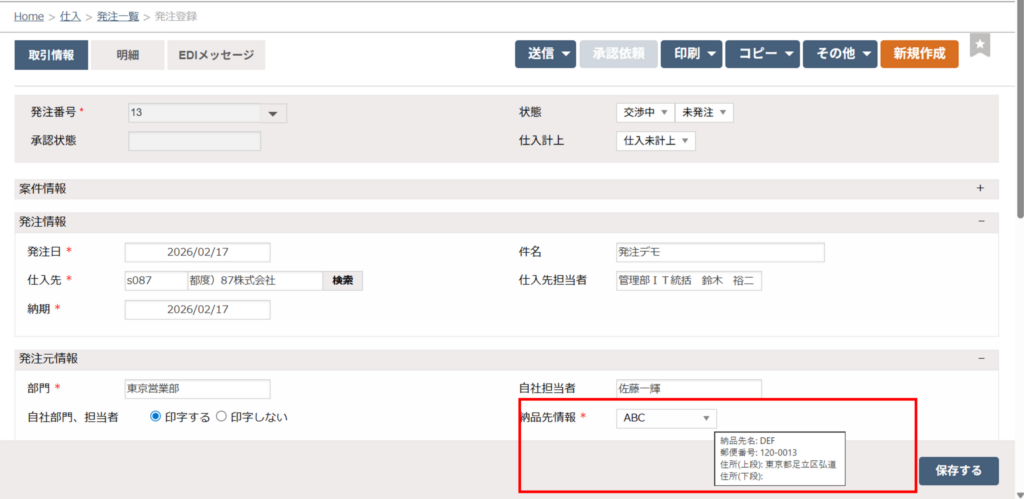Select the 印字する radio button
The height and width of the screenshot is (499, 1024).
(x=156, y=417)
